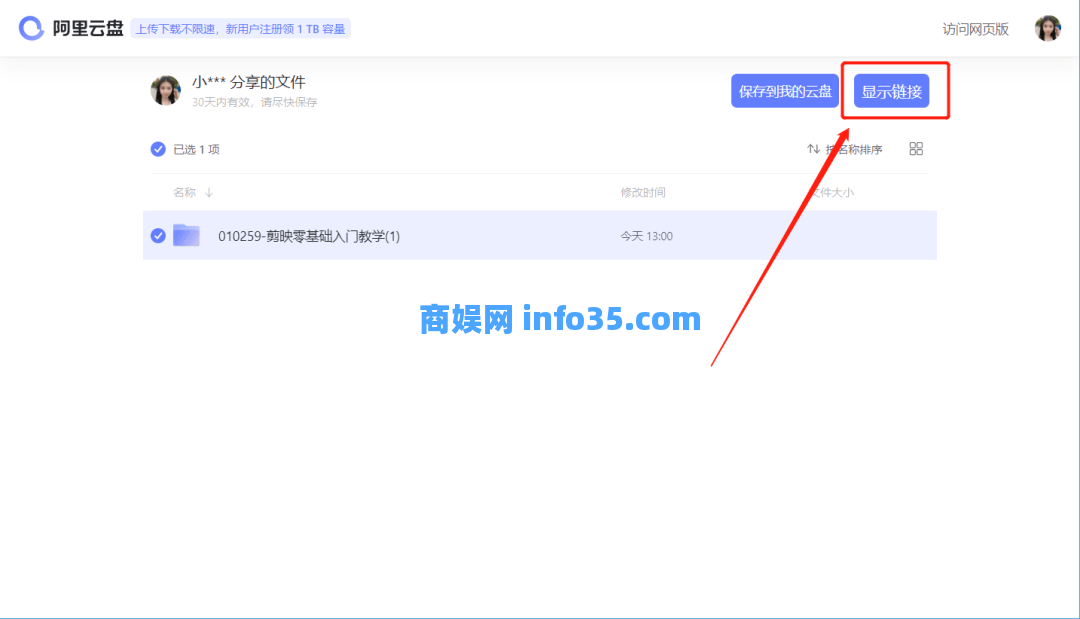Click the 今天 13:00 modified time cell

pos(646,236)
